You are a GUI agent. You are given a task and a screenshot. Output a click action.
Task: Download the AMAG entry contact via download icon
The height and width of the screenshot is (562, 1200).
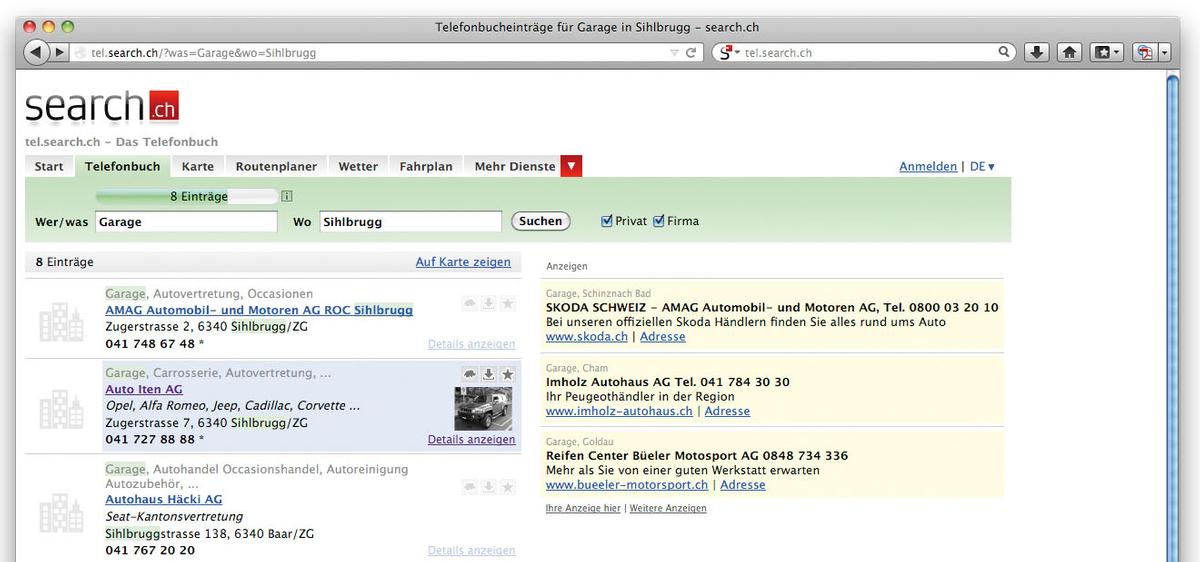tap(488, 303)
